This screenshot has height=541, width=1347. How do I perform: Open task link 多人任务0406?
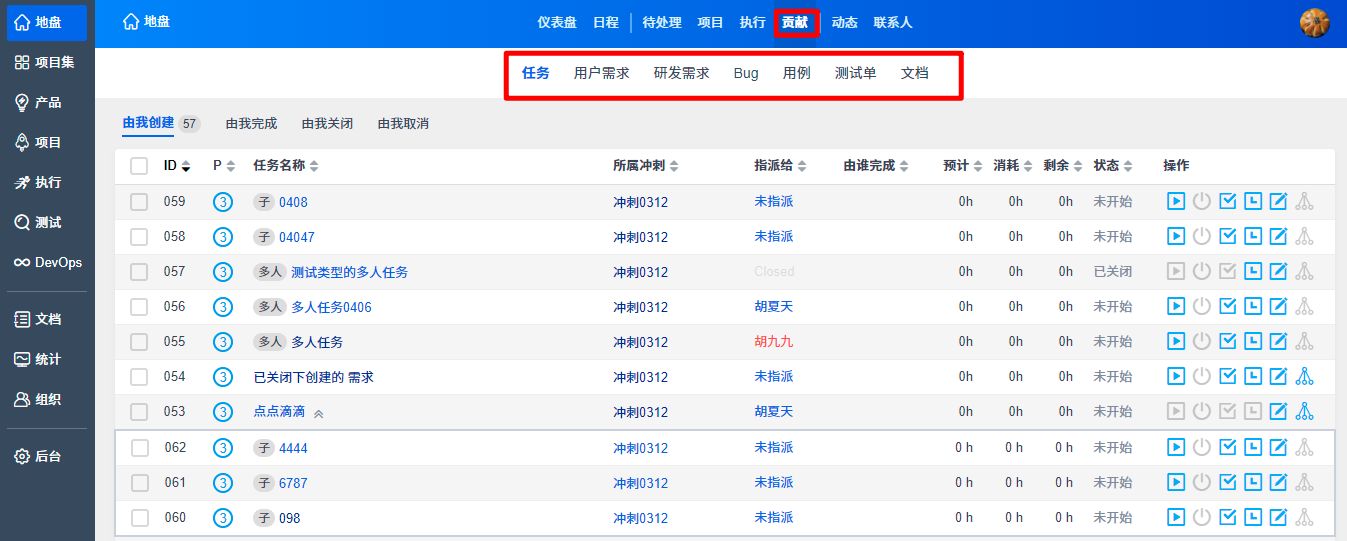tap(331, 307)
